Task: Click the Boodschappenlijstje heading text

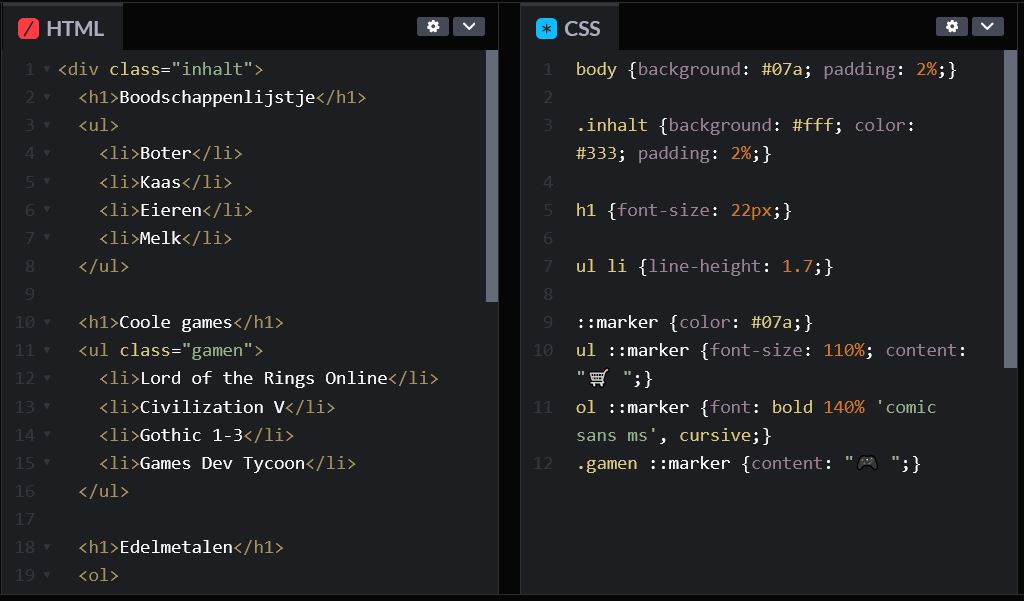Action: tap(217, 97)
